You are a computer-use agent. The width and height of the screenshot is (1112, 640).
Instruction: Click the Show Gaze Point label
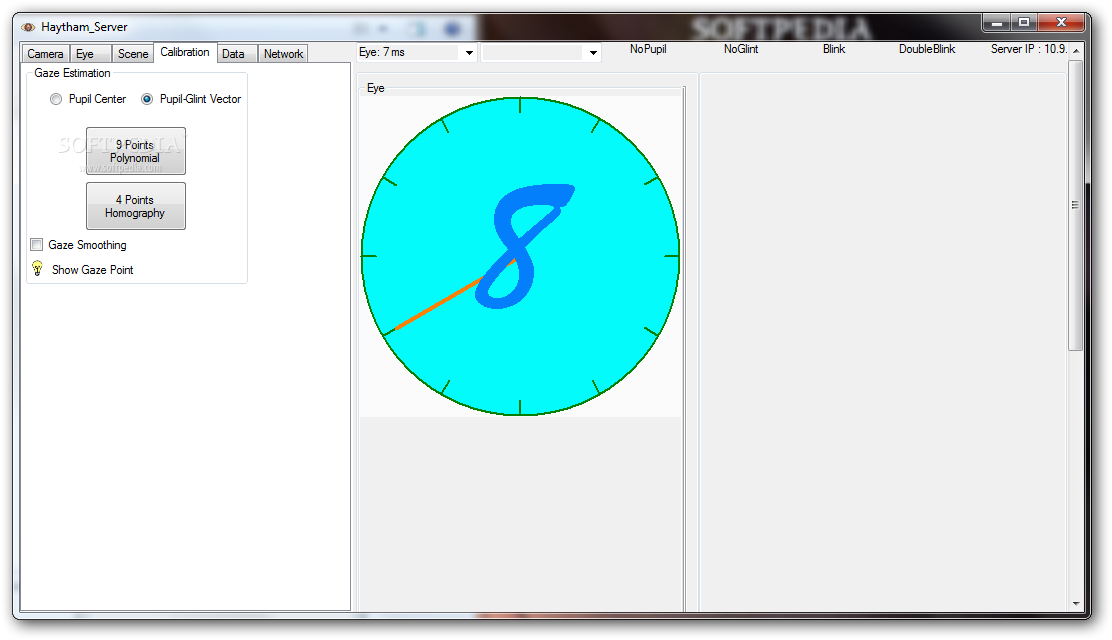tap(92, 270)
